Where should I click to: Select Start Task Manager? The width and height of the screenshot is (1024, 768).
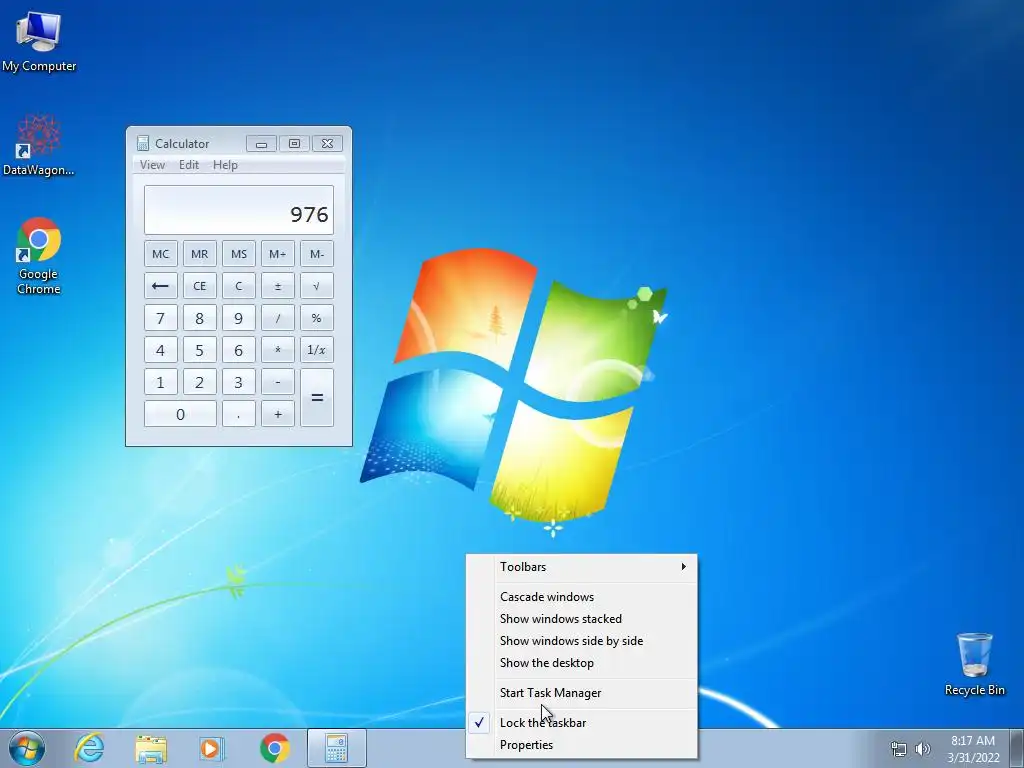(x=582, y=693)
